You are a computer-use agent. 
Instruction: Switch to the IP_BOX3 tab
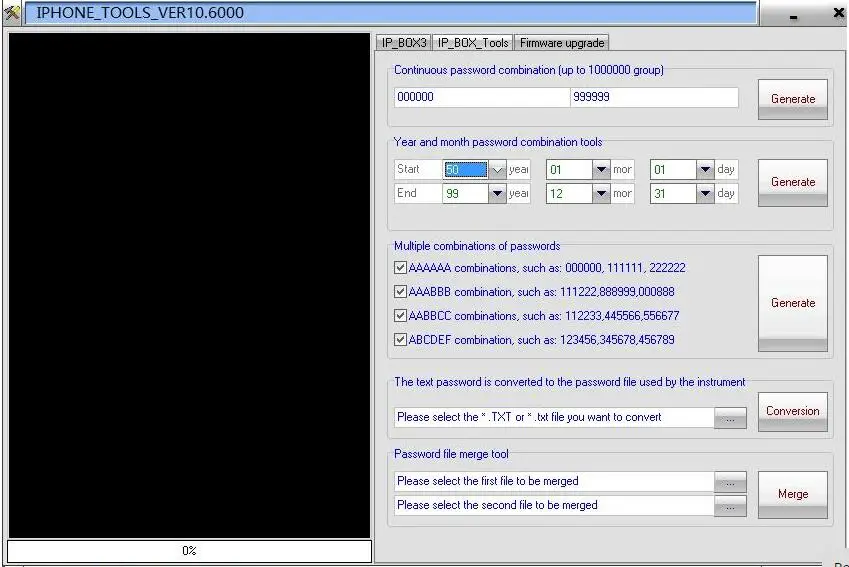(x=404, y=43)
